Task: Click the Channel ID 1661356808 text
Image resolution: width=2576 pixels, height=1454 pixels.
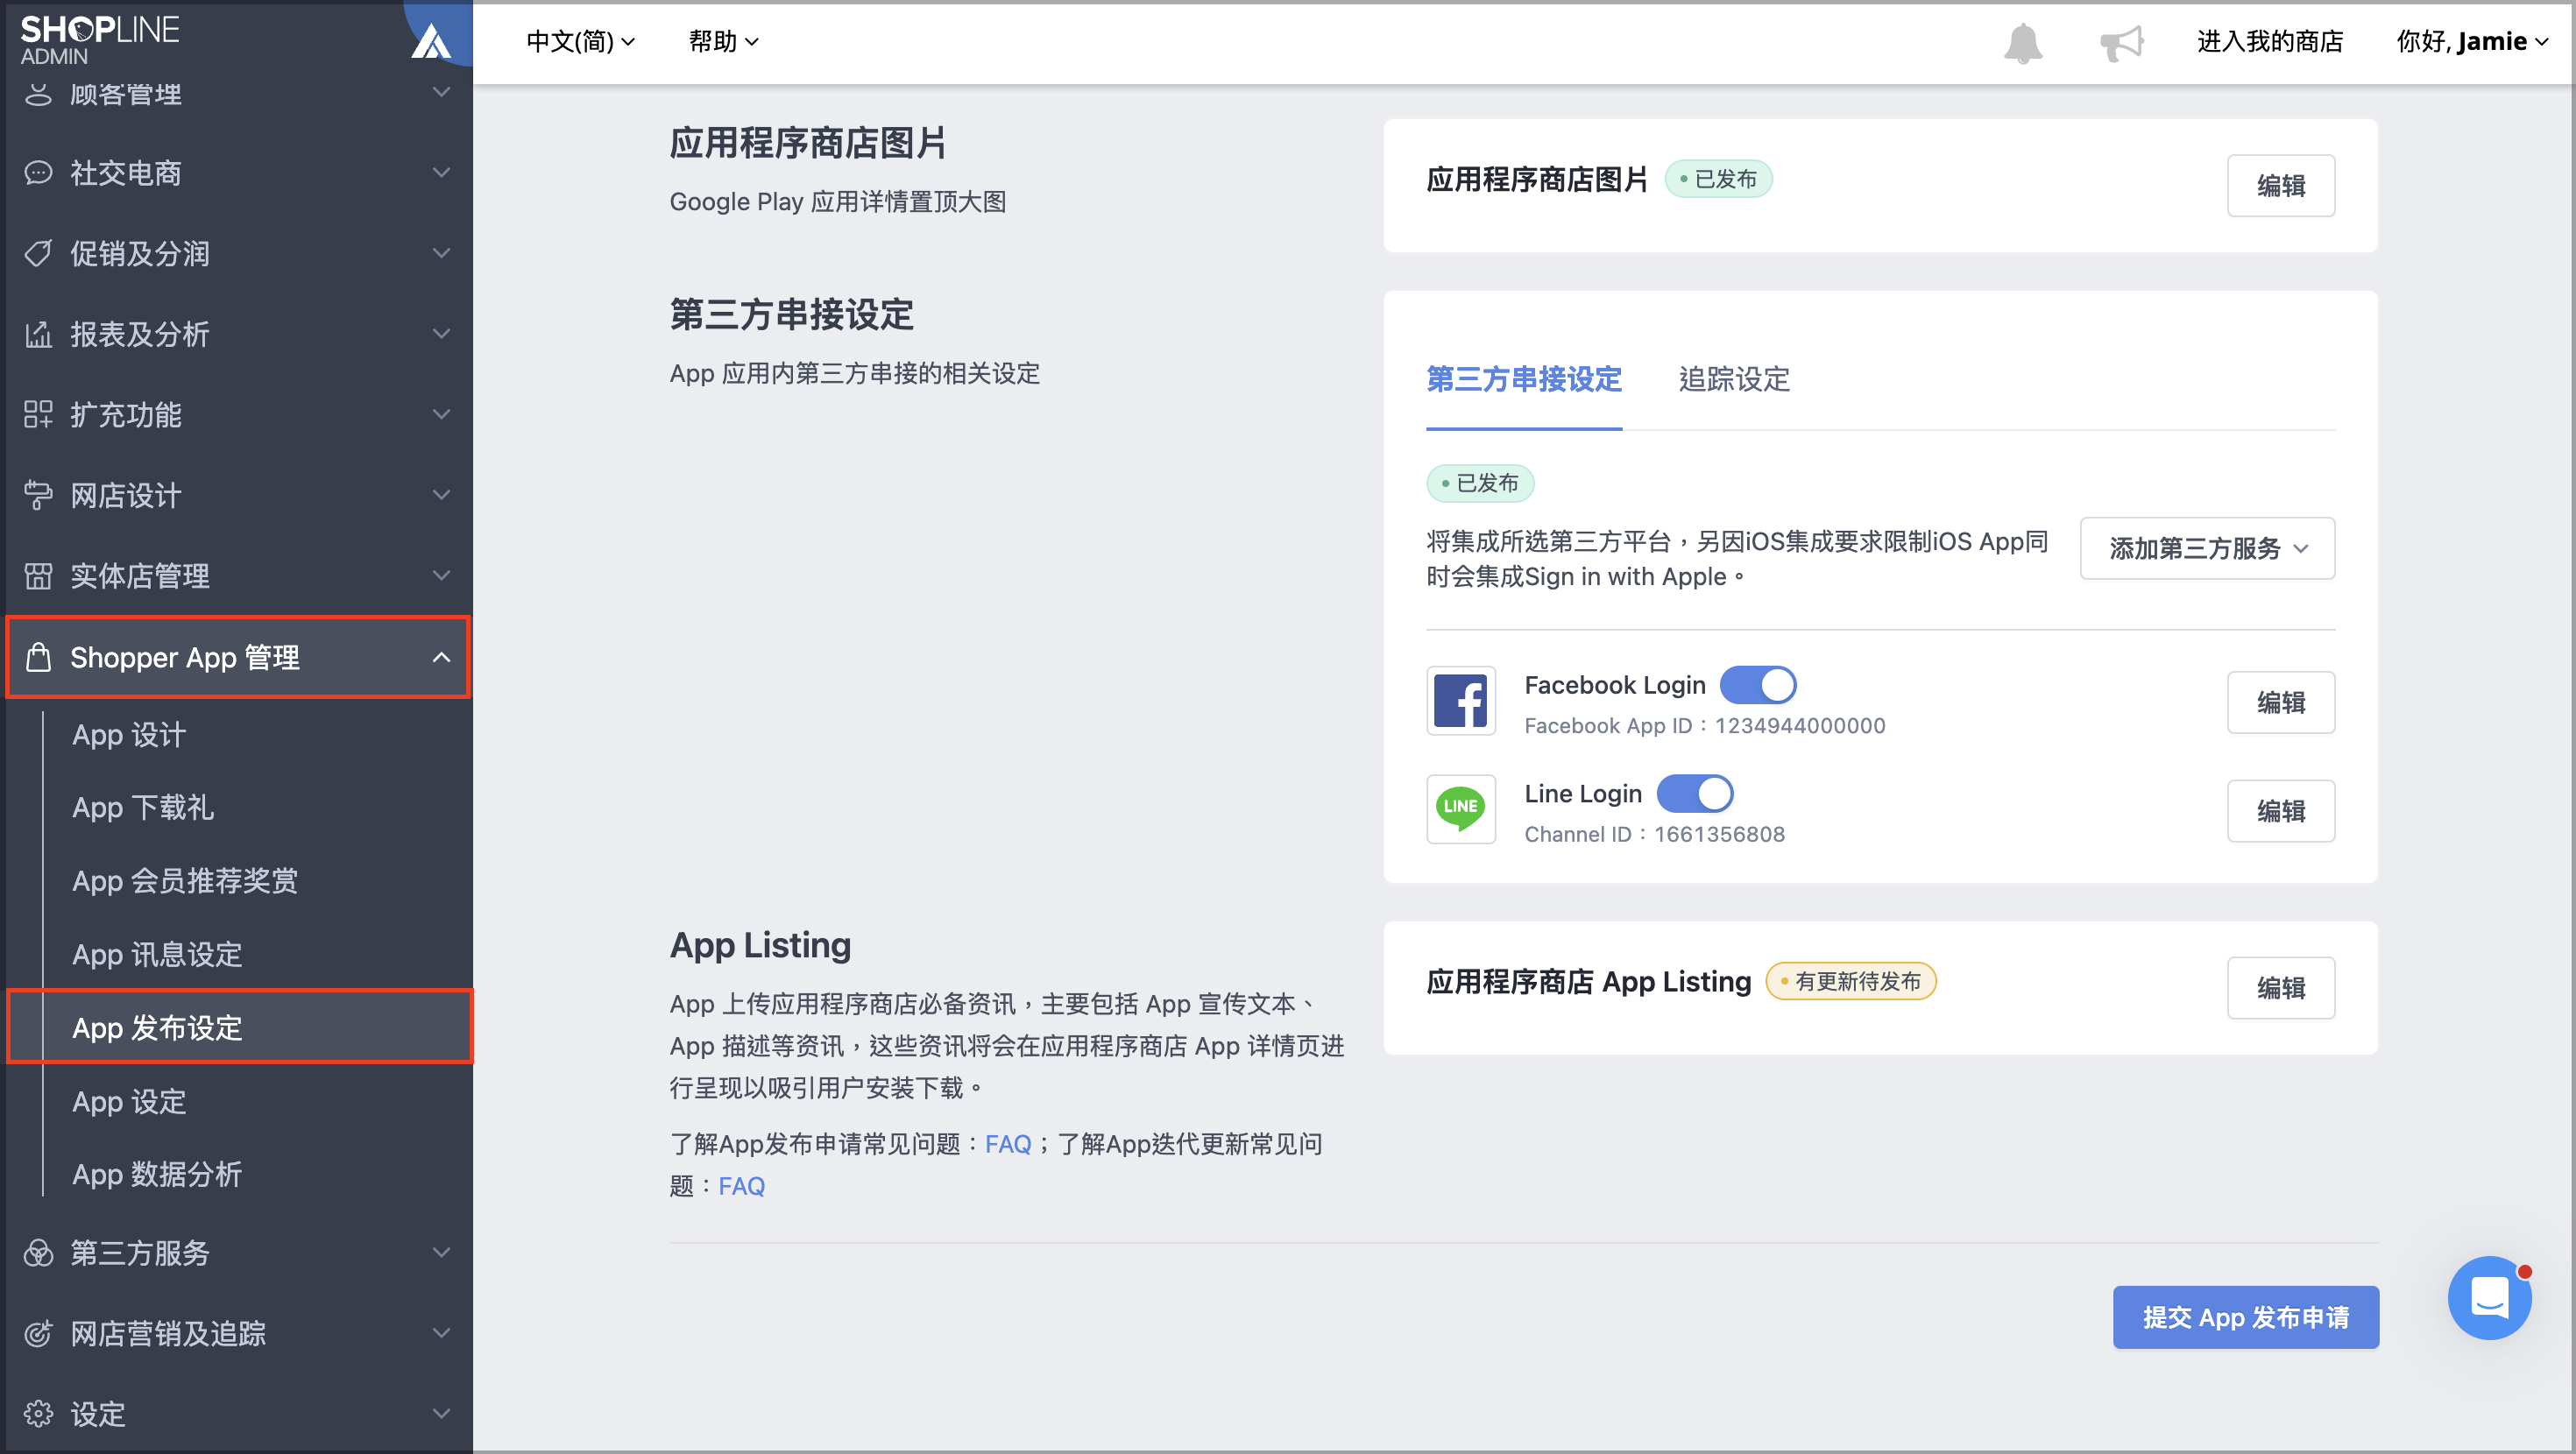Action: tap(1654, 834)
